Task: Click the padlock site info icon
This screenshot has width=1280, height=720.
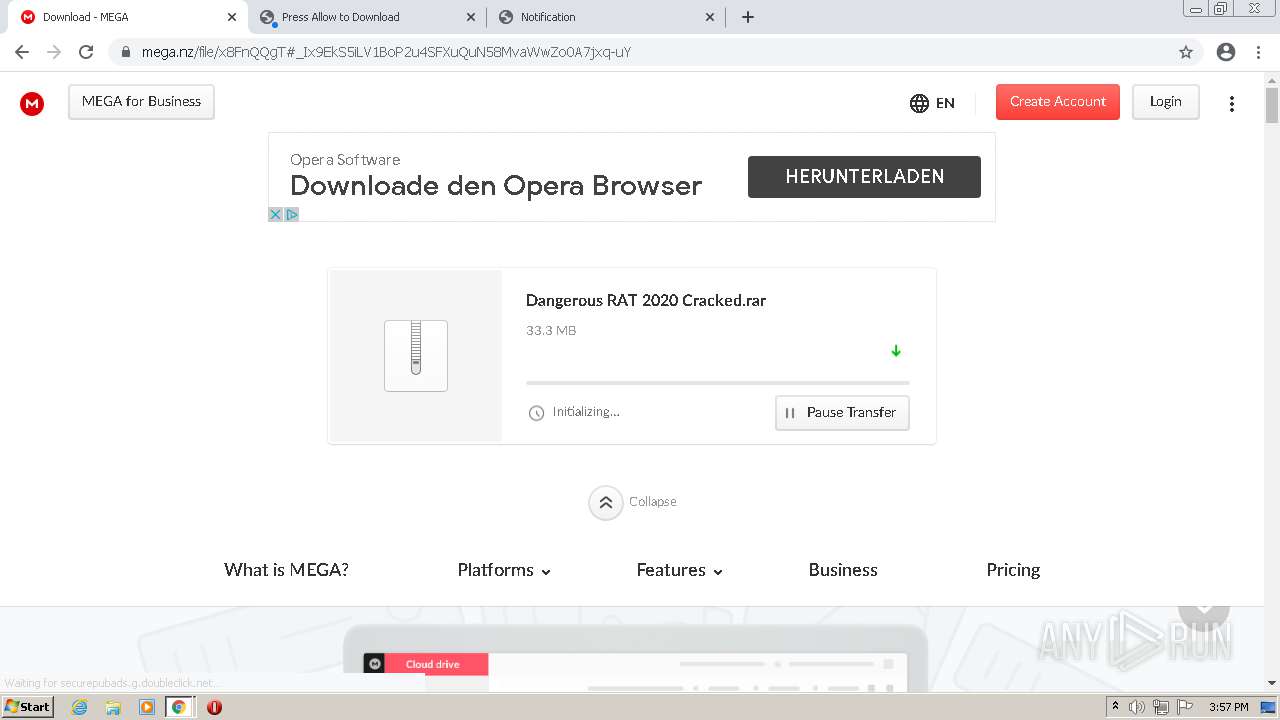Action: coord(125,52)
